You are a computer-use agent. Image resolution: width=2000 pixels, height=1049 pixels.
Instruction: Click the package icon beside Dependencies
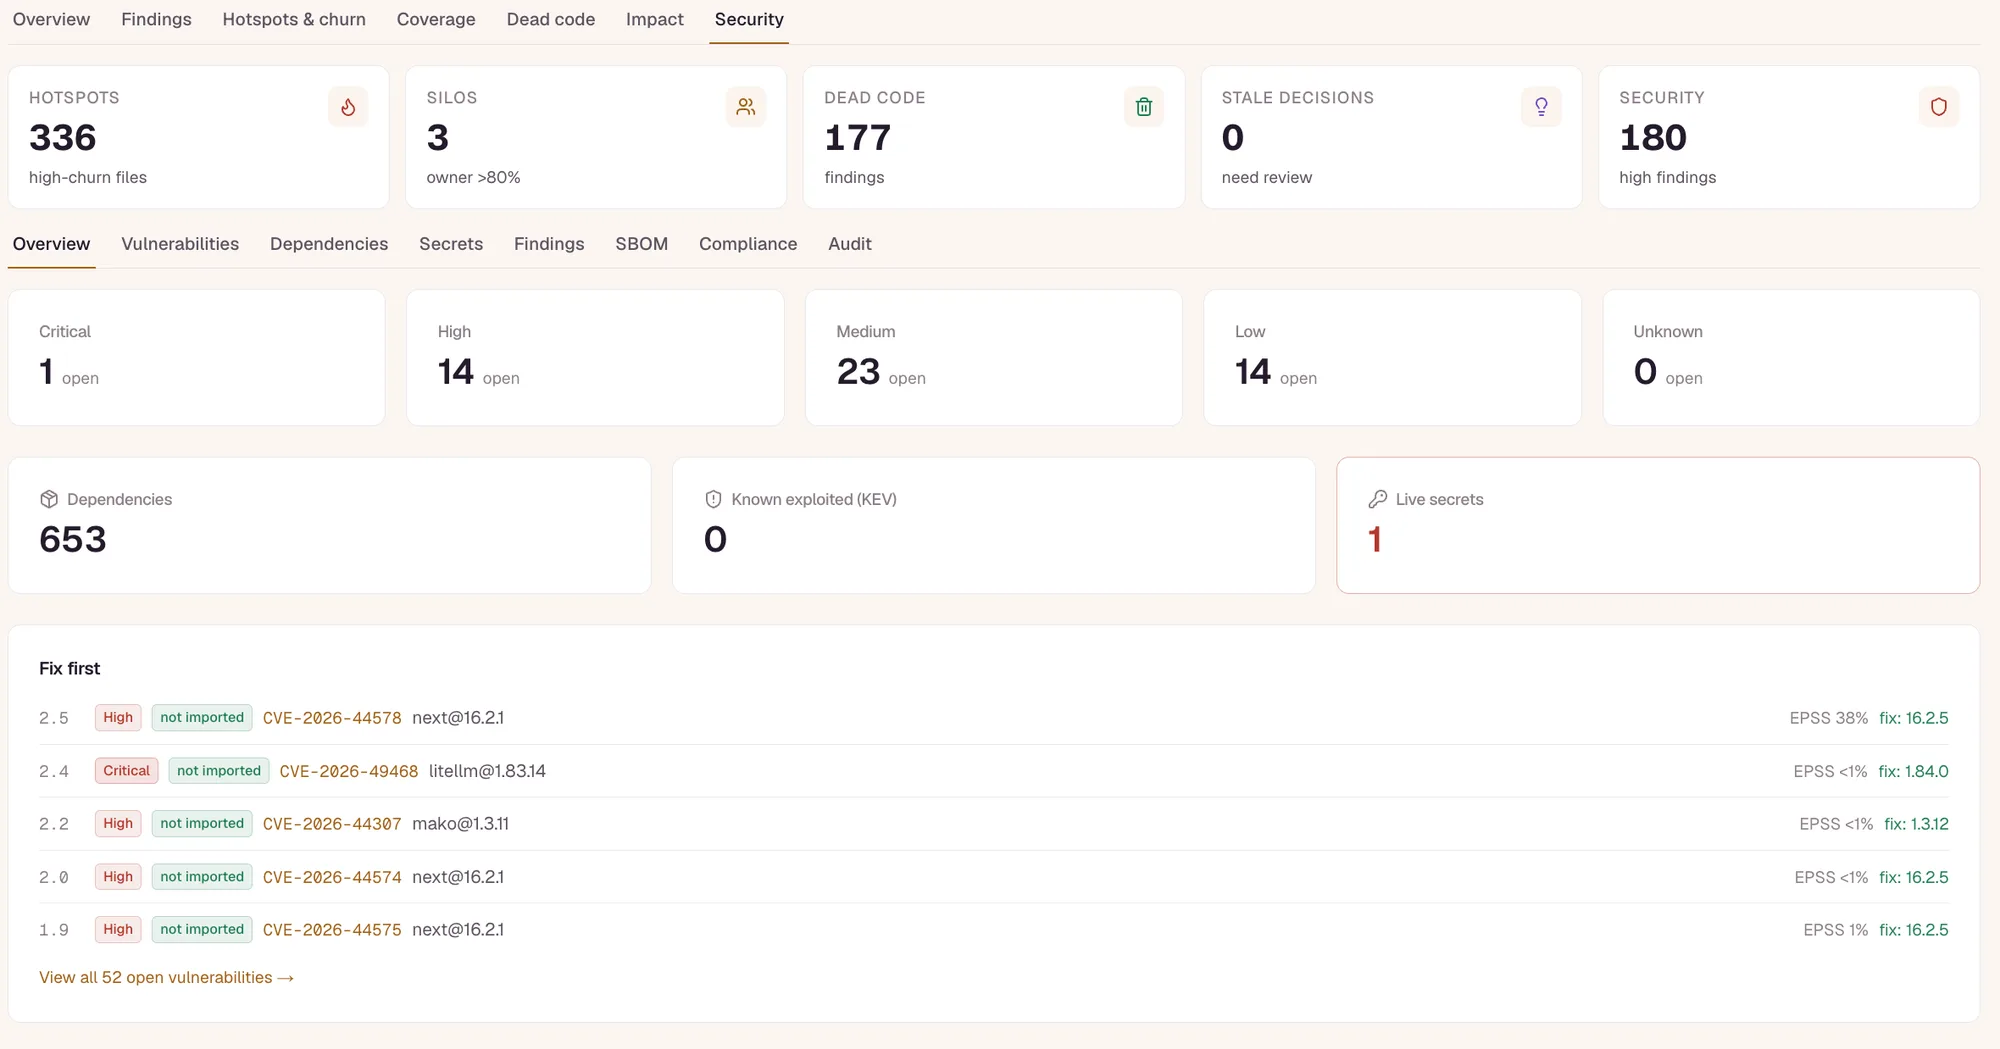[49, 499]
